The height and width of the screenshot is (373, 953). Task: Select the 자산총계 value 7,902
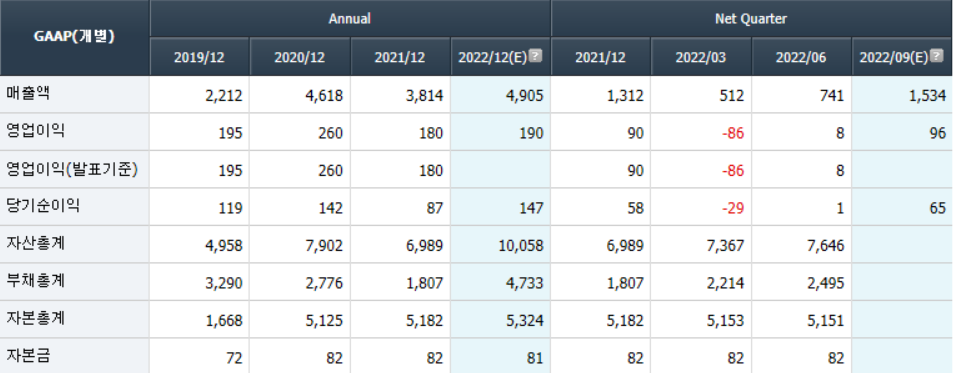(x=324, y=246)
